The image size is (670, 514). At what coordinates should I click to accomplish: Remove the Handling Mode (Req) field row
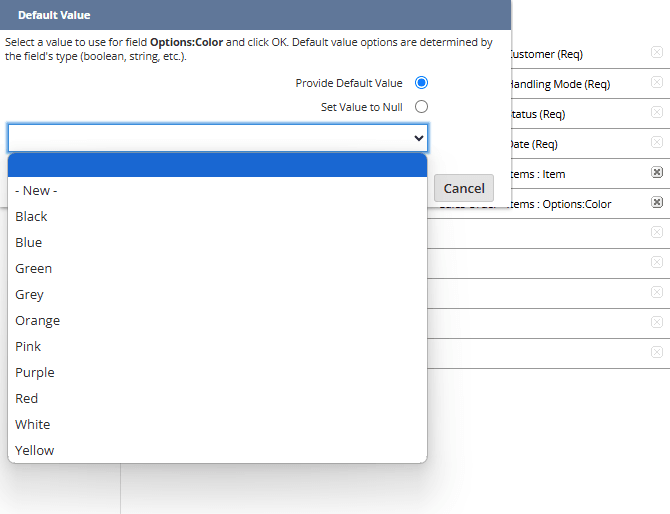[657, 82]
